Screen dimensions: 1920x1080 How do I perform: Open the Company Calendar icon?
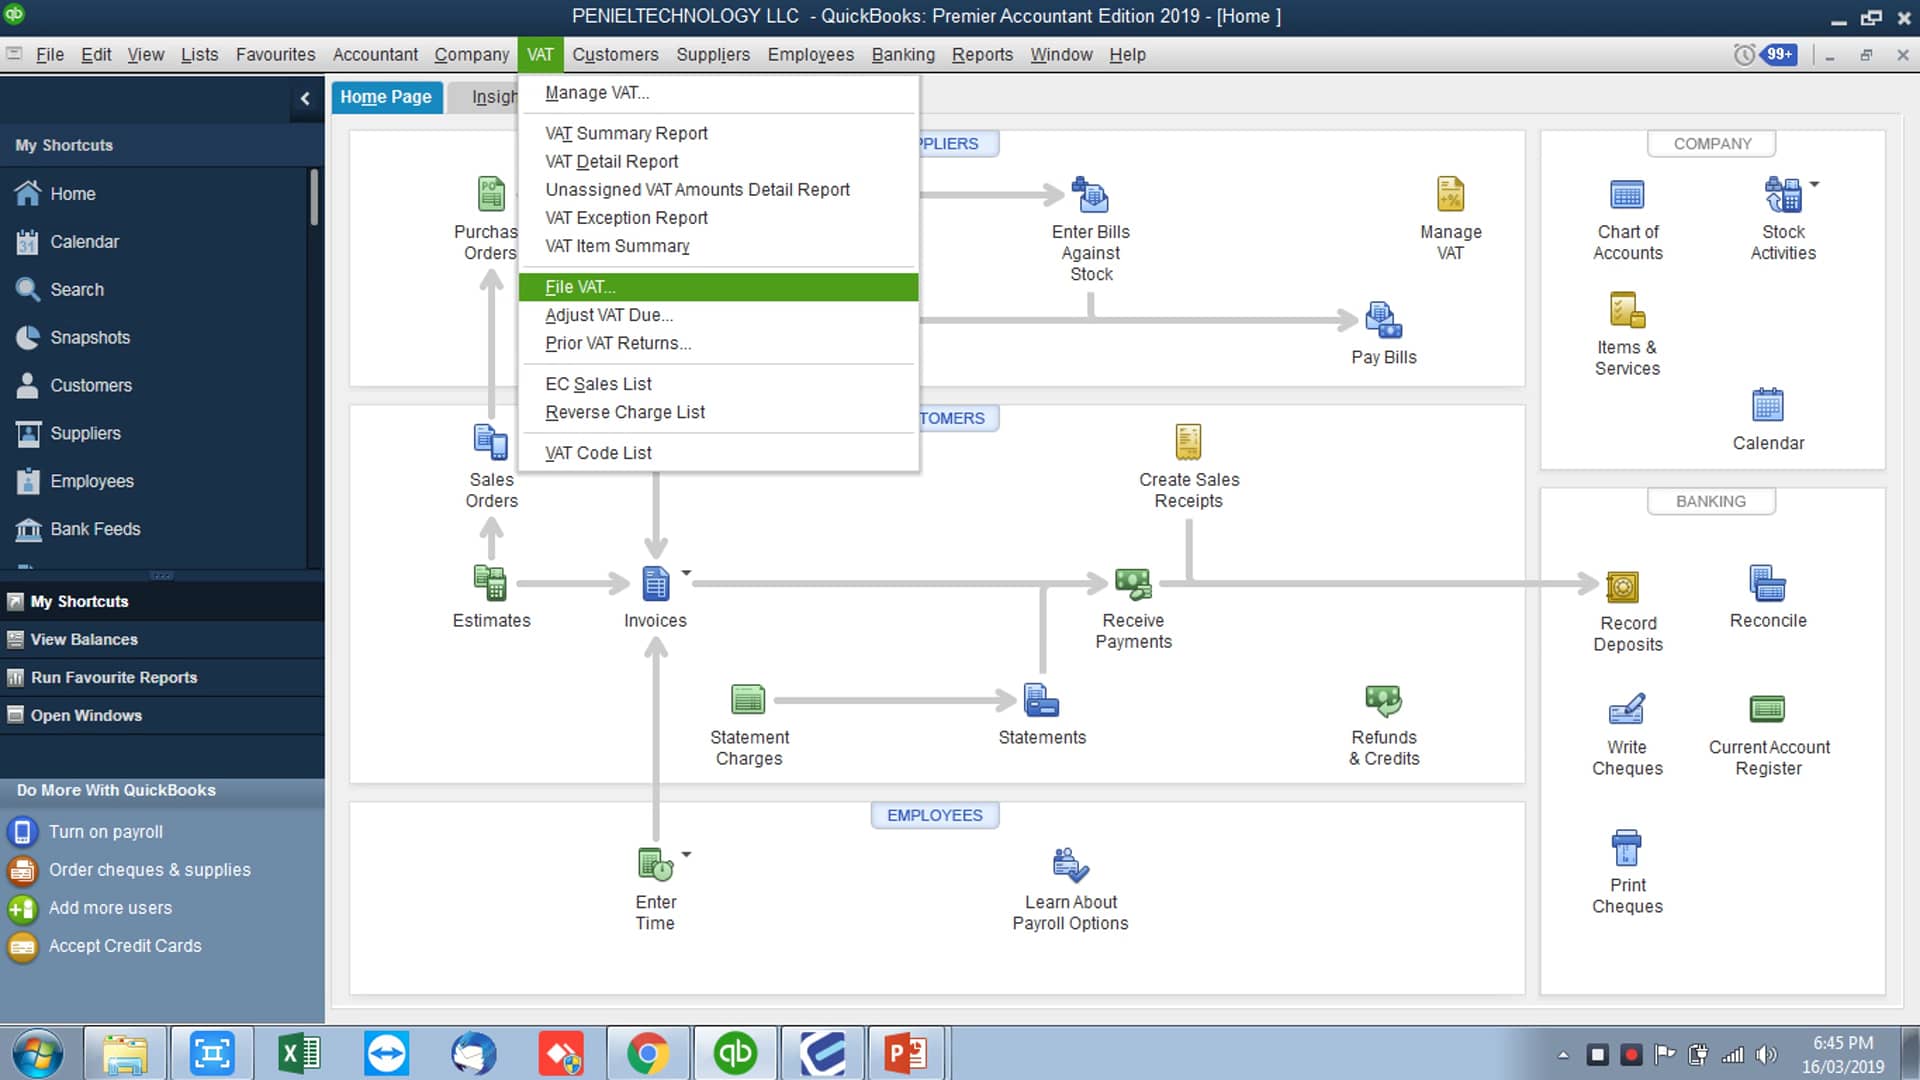[1767, 405]
